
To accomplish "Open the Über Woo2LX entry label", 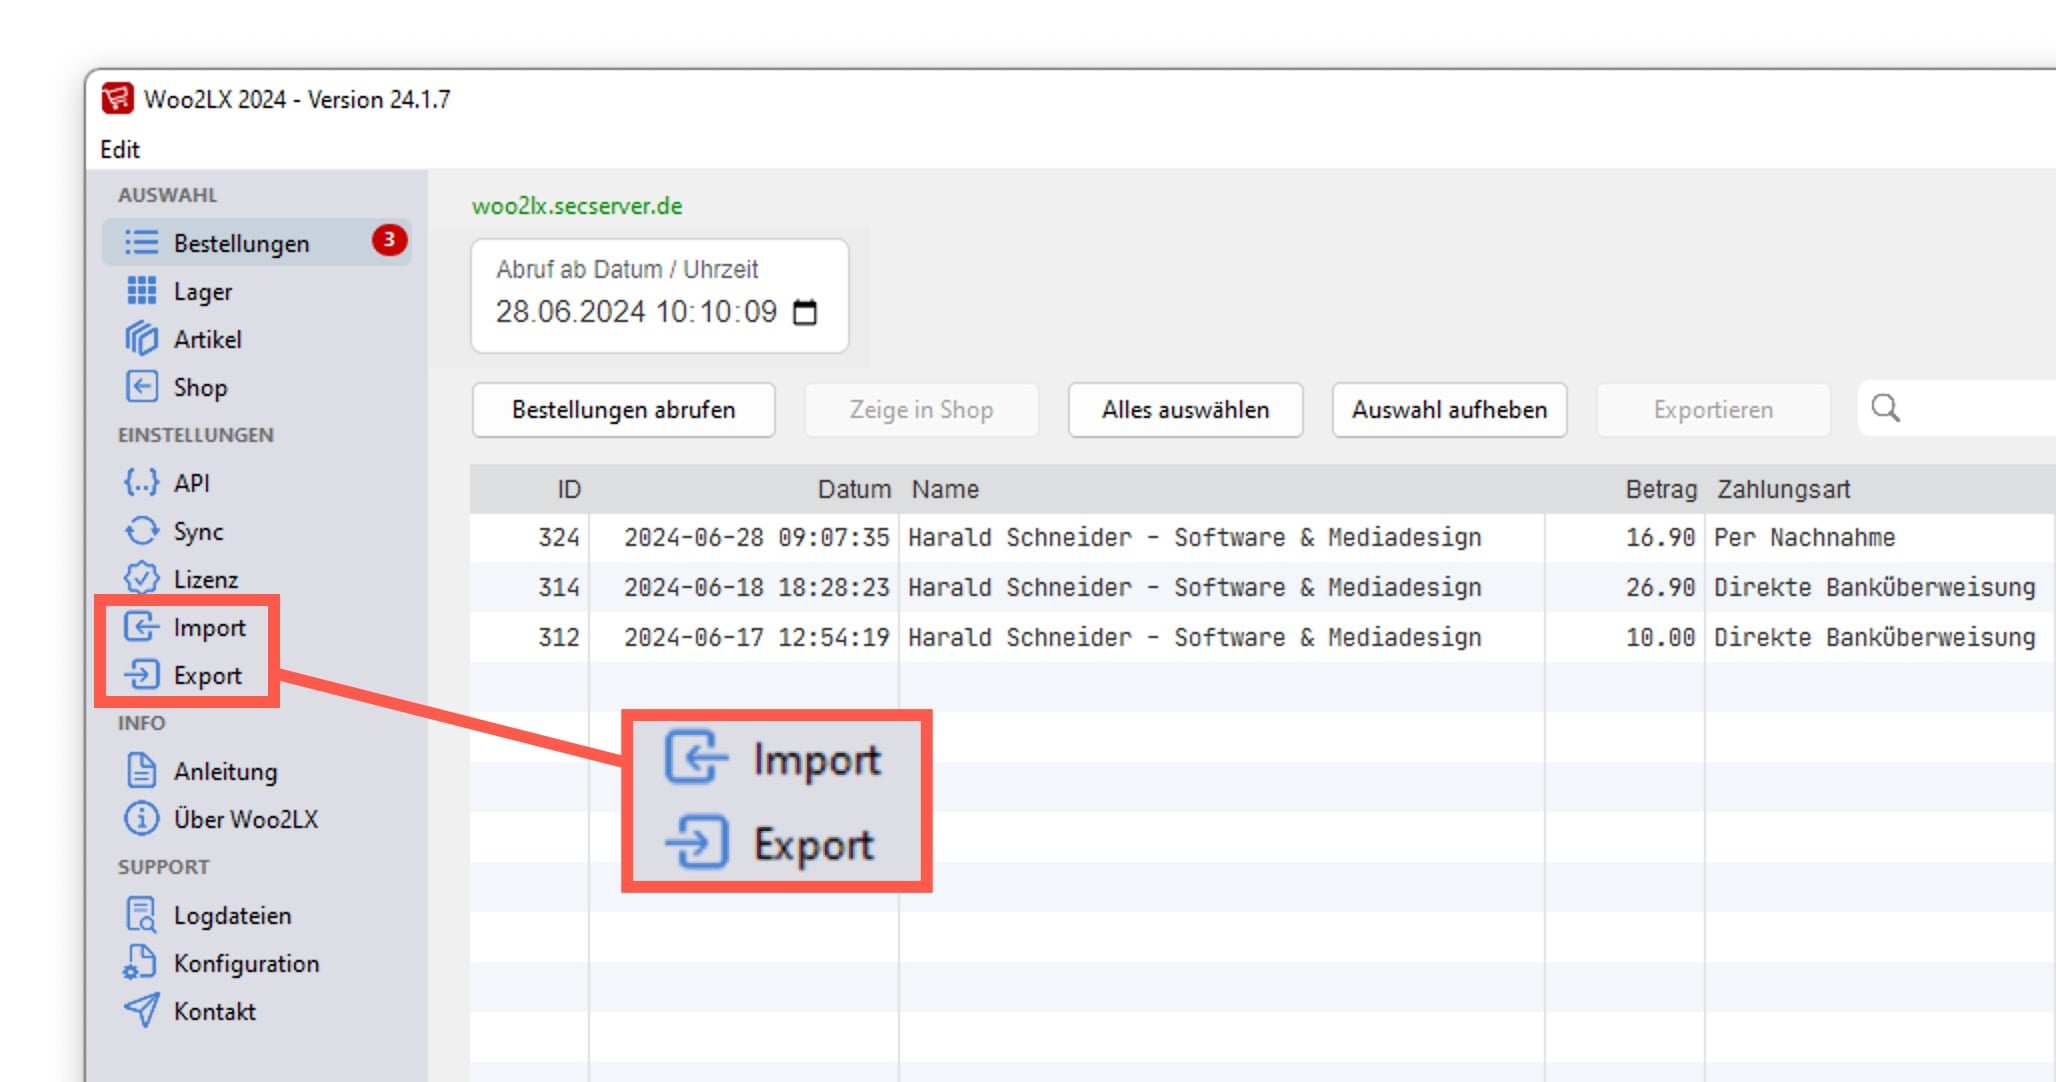I will (246, 819).
